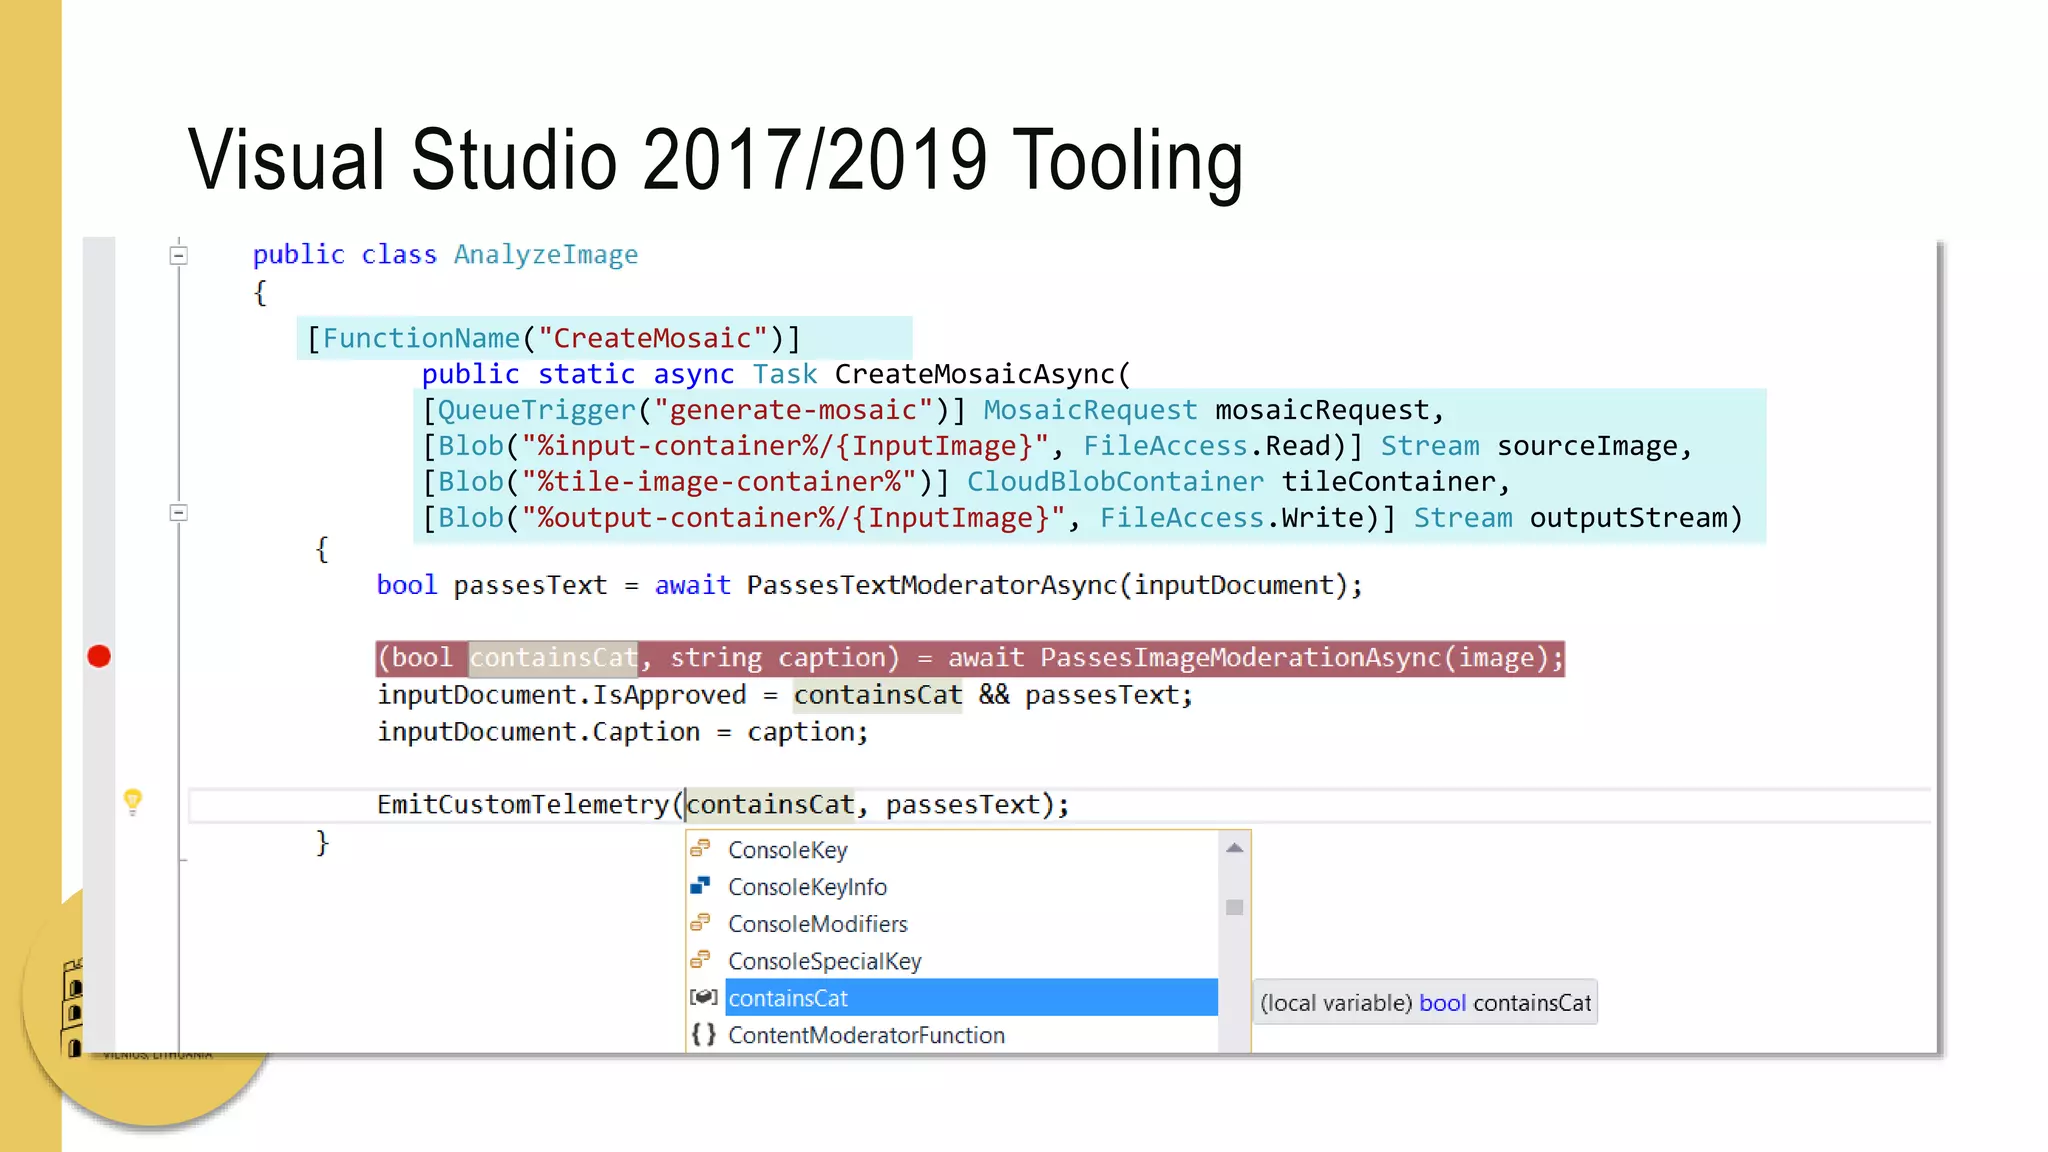
Task: Click the sourceImage parameter name
Action: pyautogui.click(x=1586, y=446)
